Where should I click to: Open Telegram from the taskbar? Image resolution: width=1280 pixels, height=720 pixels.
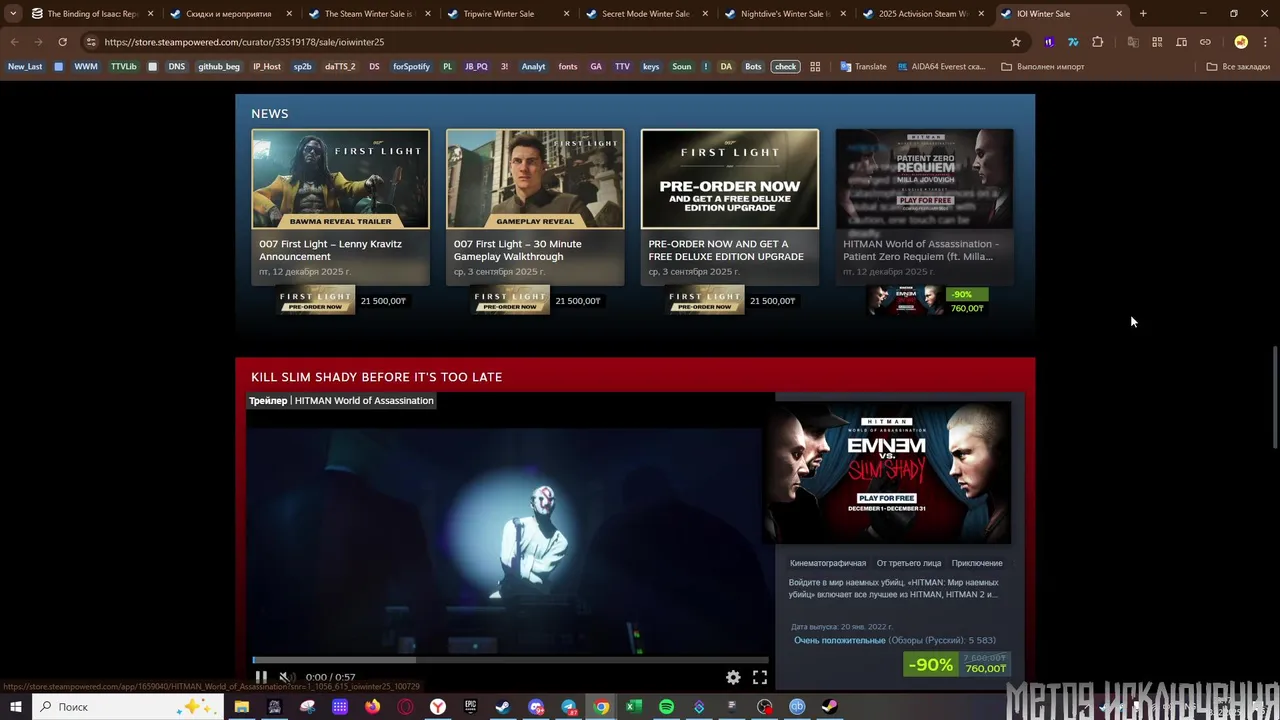[568, 707]
